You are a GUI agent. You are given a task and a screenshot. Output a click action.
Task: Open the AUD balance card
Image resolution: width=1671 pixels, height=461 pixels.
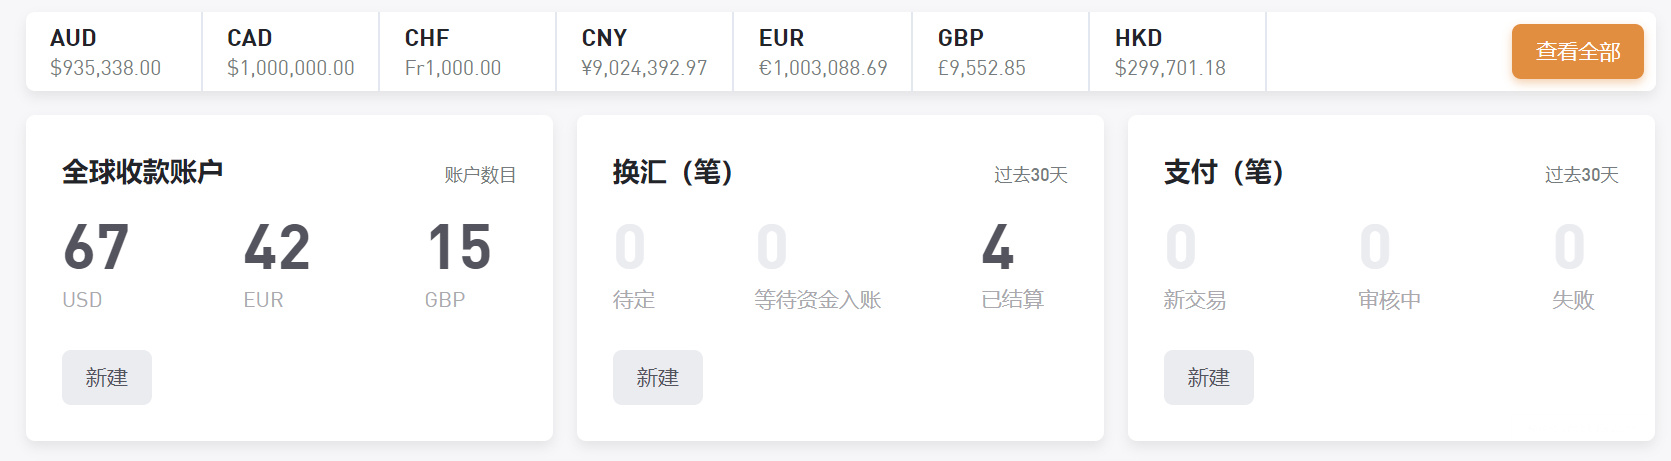114,52
